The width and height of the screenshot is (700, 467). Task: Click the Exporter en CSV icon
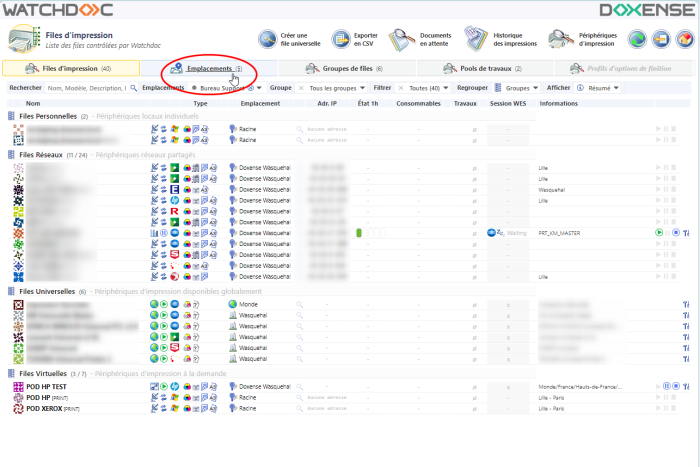pyautogui.click(x=335, y=39)
